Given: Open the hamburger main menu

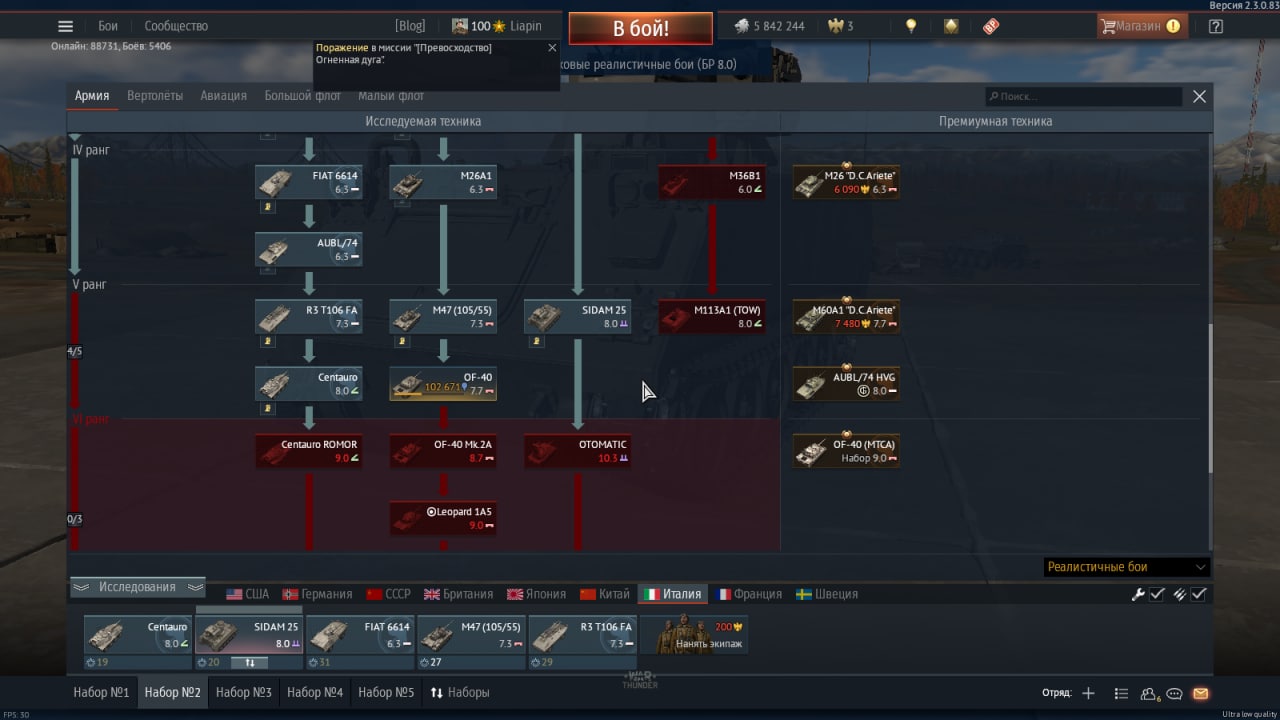Looking at the screenshot, I should [x=65, y=26].
